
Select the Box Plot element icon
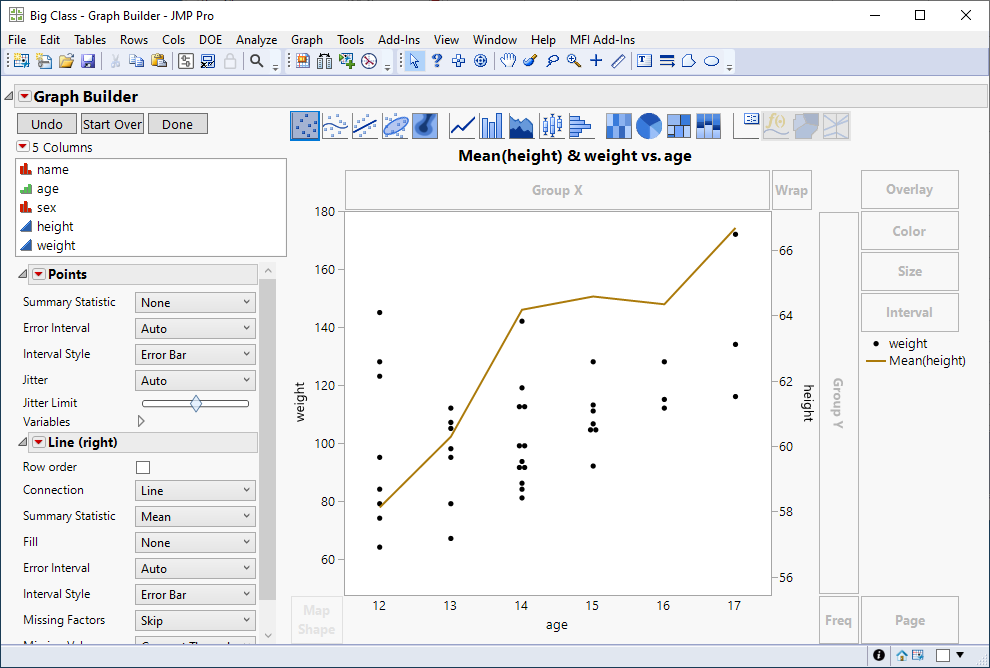(552, 126)
